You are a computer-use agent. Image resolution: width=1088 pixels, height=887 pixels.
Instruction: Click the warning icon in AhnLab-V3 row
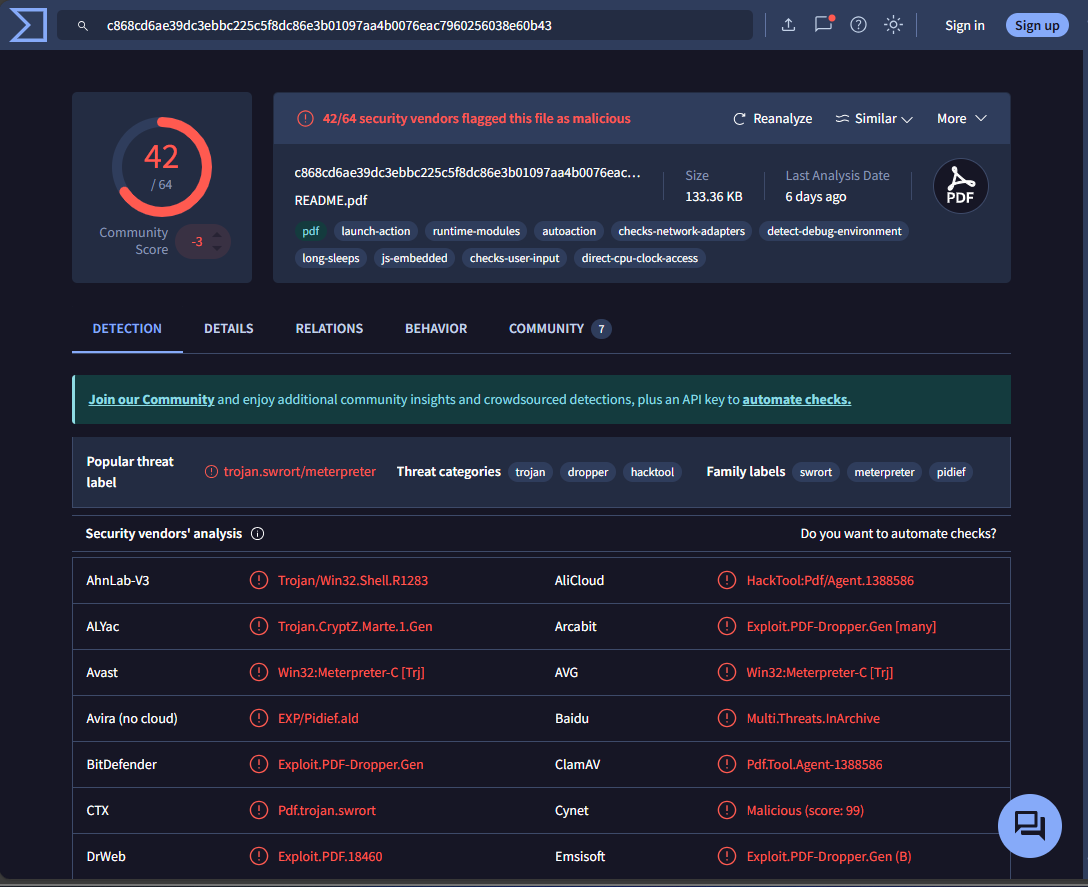coord(259,580)
